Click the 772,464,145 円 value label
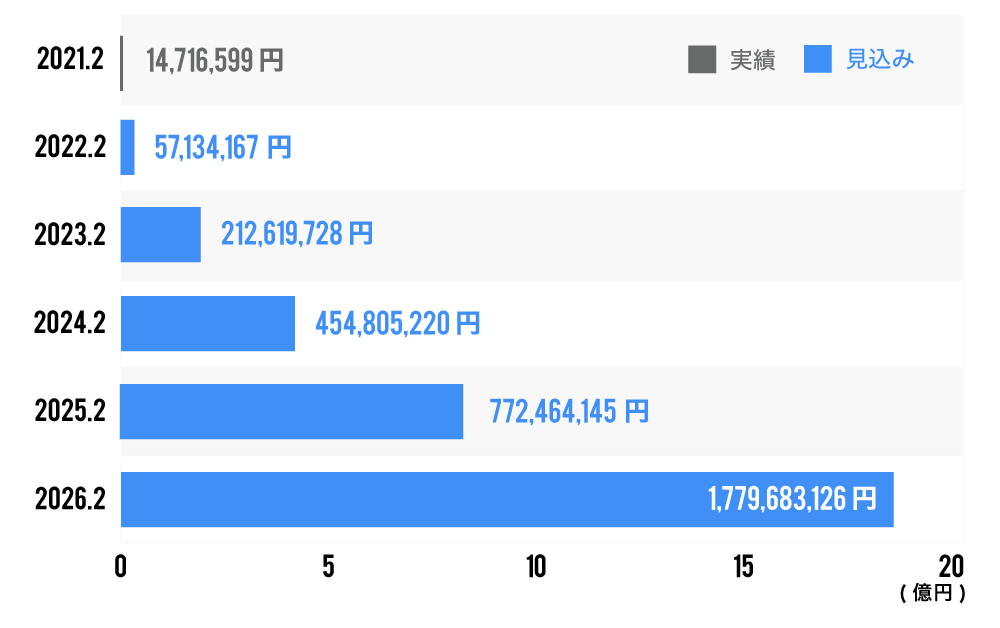 pyautogui.click(x=568, y=411)
